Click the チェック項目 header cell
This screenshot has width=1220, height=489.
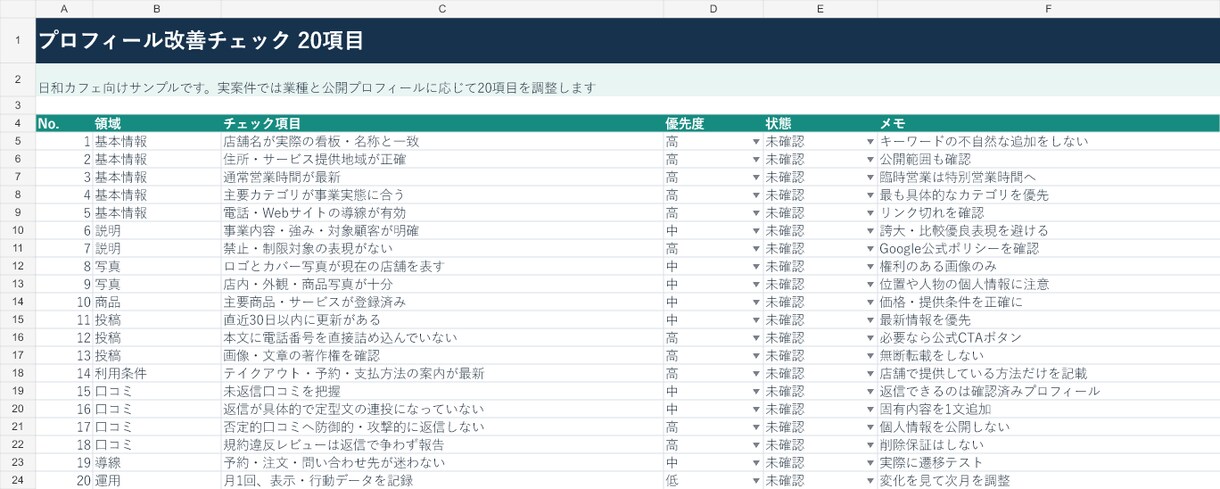pyautogui.click(x=442, y=124)
